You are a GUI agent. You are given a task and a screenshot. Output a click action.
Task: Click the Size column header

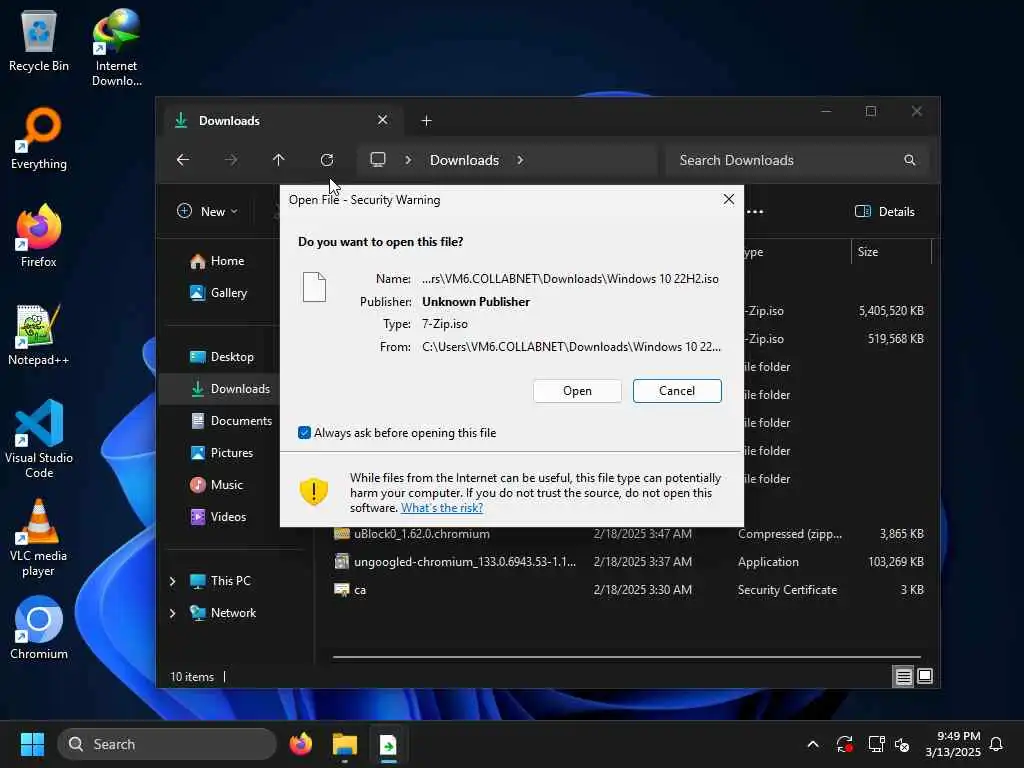pyautogui.click(x=891, y=251)
